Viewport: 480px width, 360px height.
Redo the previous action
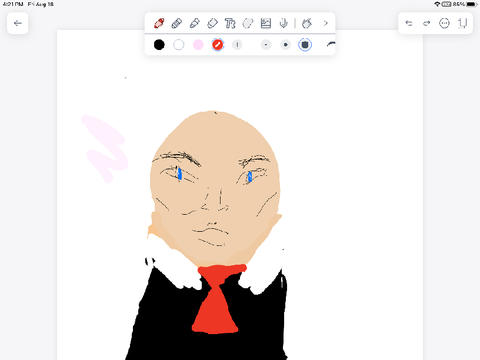pyautogui.click(x=427, y=23)
